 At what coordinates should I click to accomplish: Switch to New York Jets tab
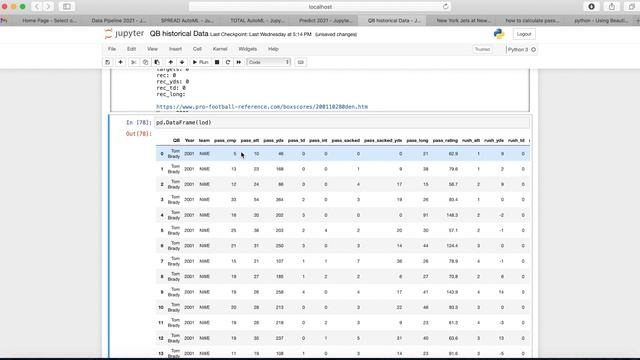coord(464,20)
